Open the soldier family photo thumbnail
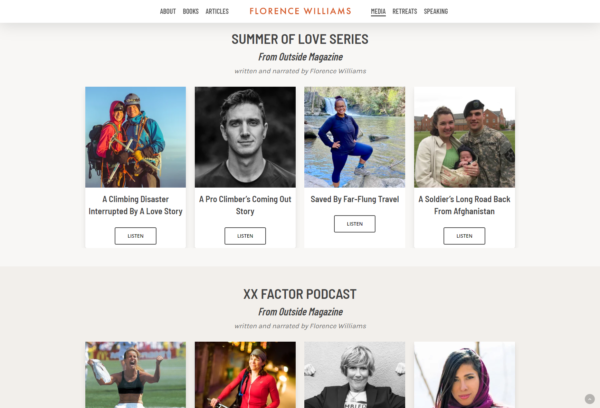Image resolution: width=600 pixels, height=408 pixels. coord(464,137)
